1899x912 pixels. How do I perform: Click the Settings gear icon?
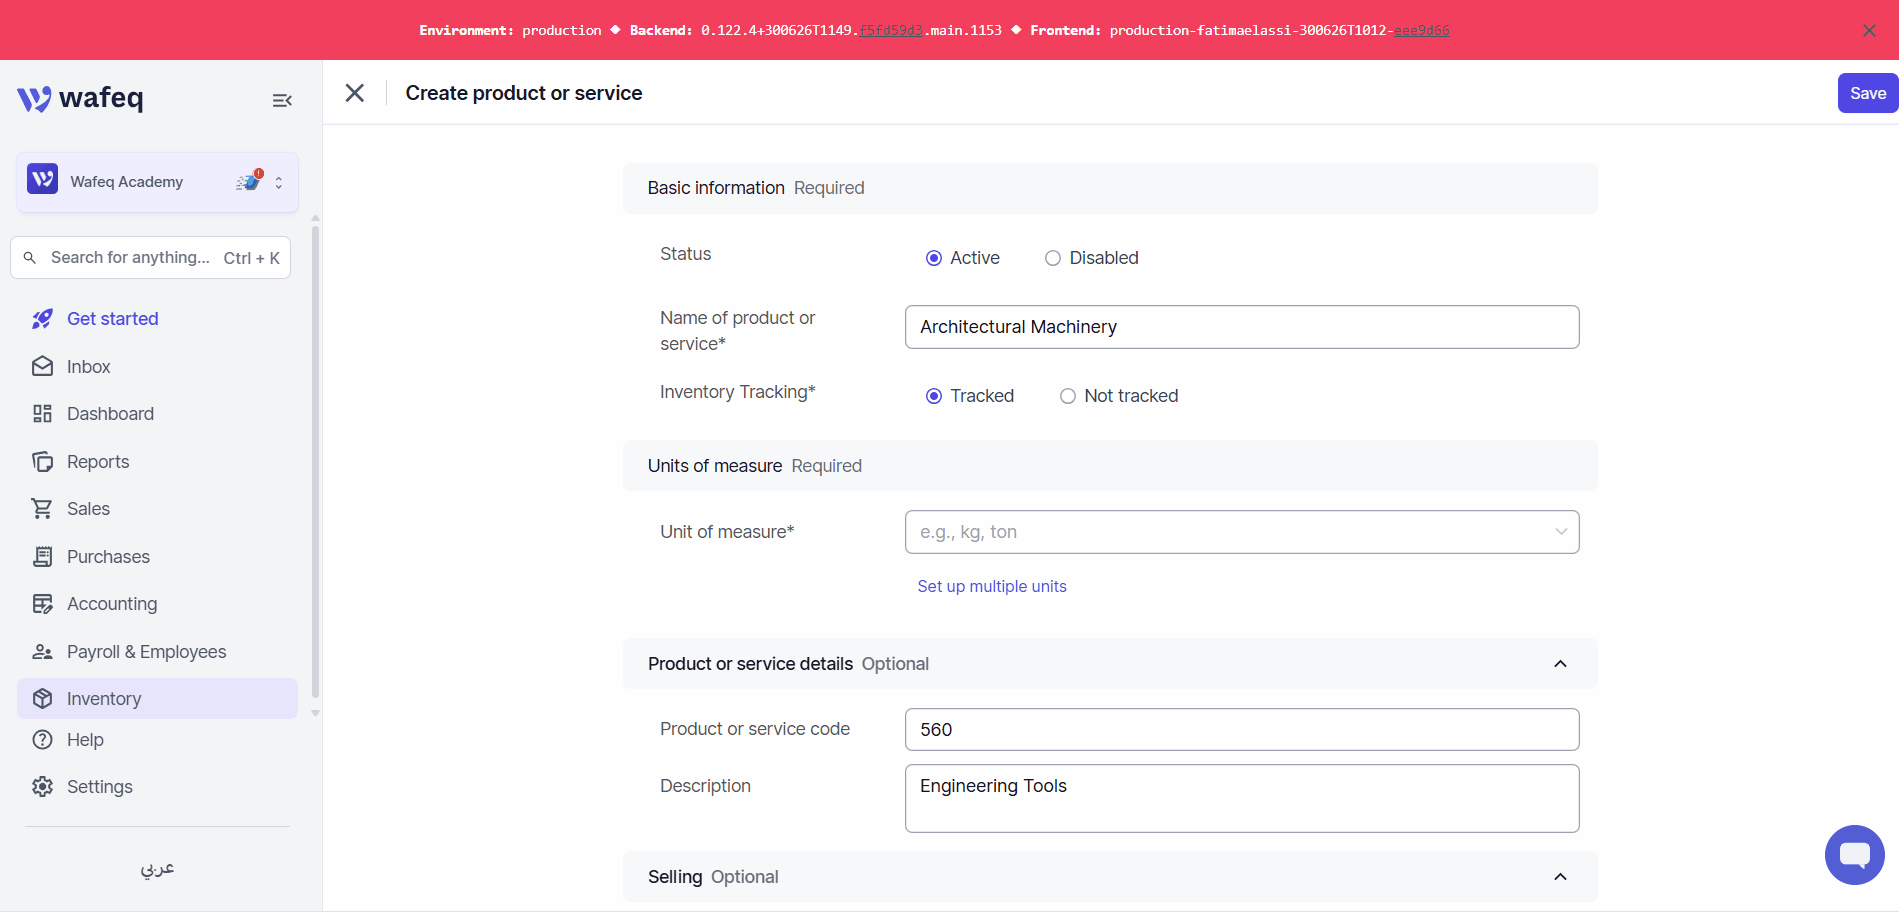[x=42, y=787]
